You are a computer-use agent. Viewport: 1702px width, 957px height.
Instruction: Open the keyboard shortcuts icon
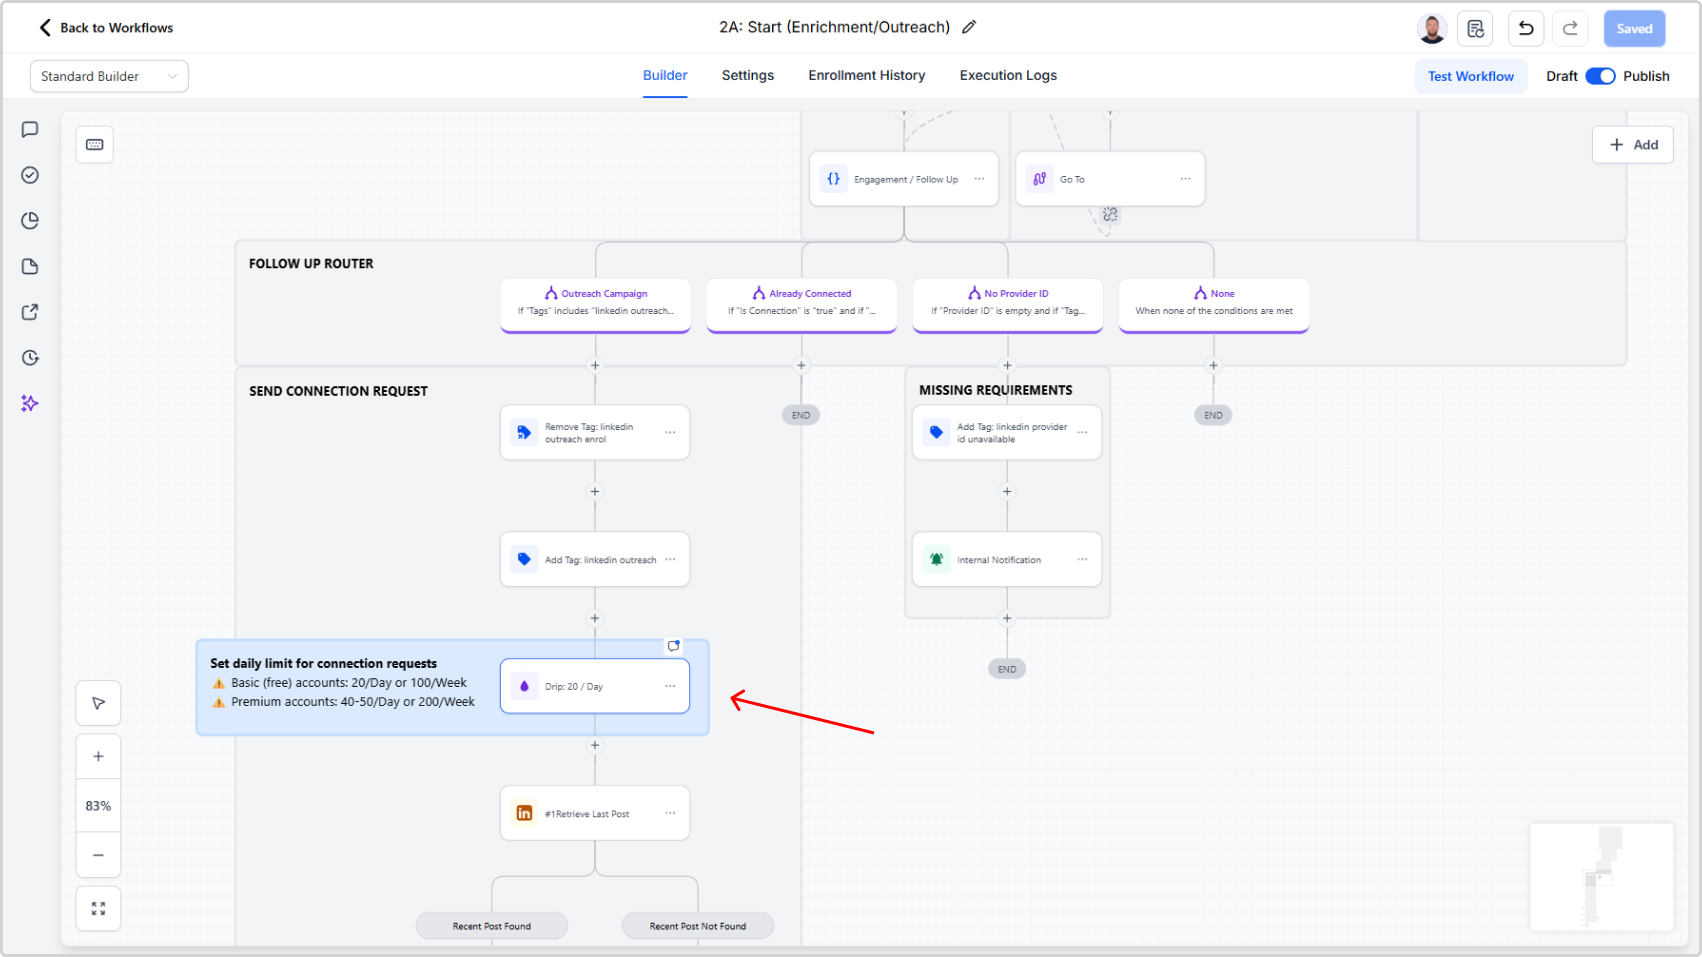[95, 144]
